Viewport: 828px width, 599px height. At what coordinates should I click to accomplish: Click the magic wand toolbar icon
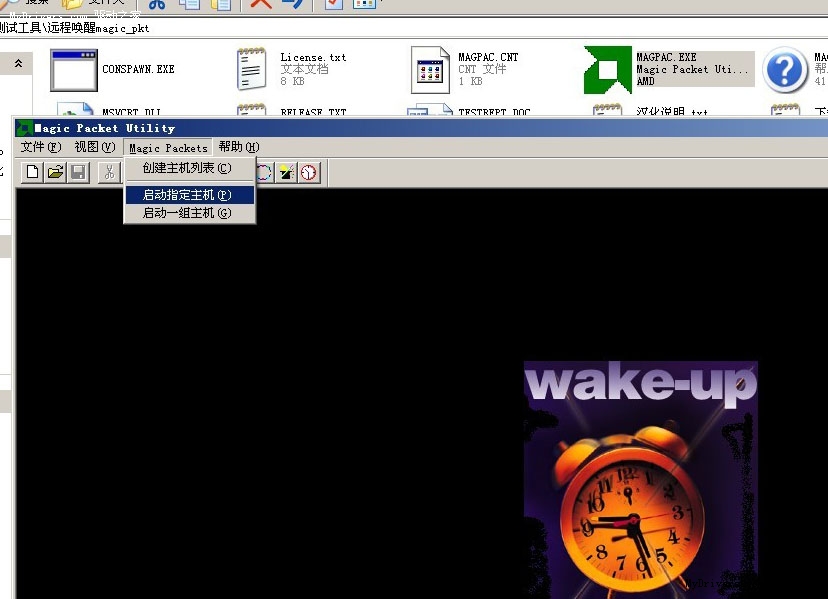(286, 172)
